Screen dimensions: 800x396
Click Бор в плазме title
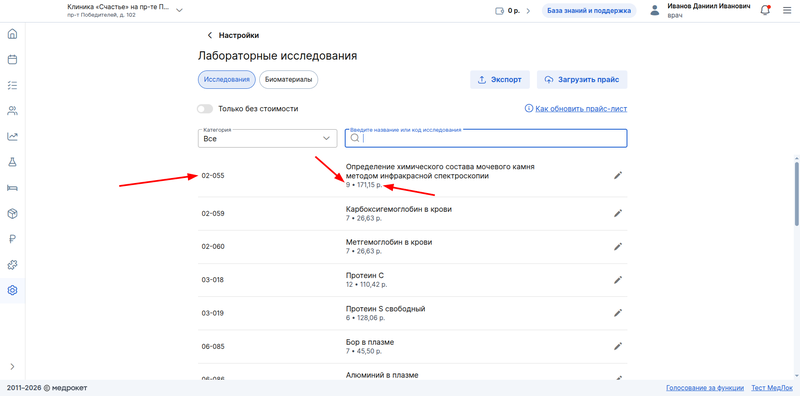point(370,342)
